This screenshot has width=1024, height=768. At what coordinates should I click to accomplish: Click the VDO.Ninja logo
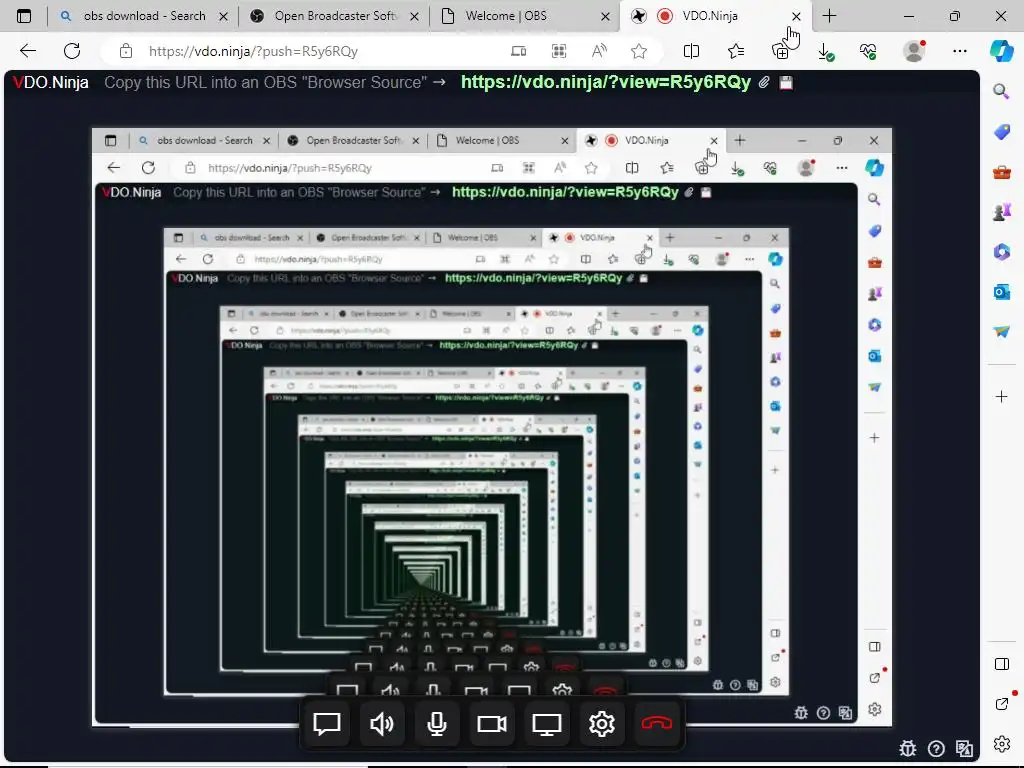click(51, 83)
